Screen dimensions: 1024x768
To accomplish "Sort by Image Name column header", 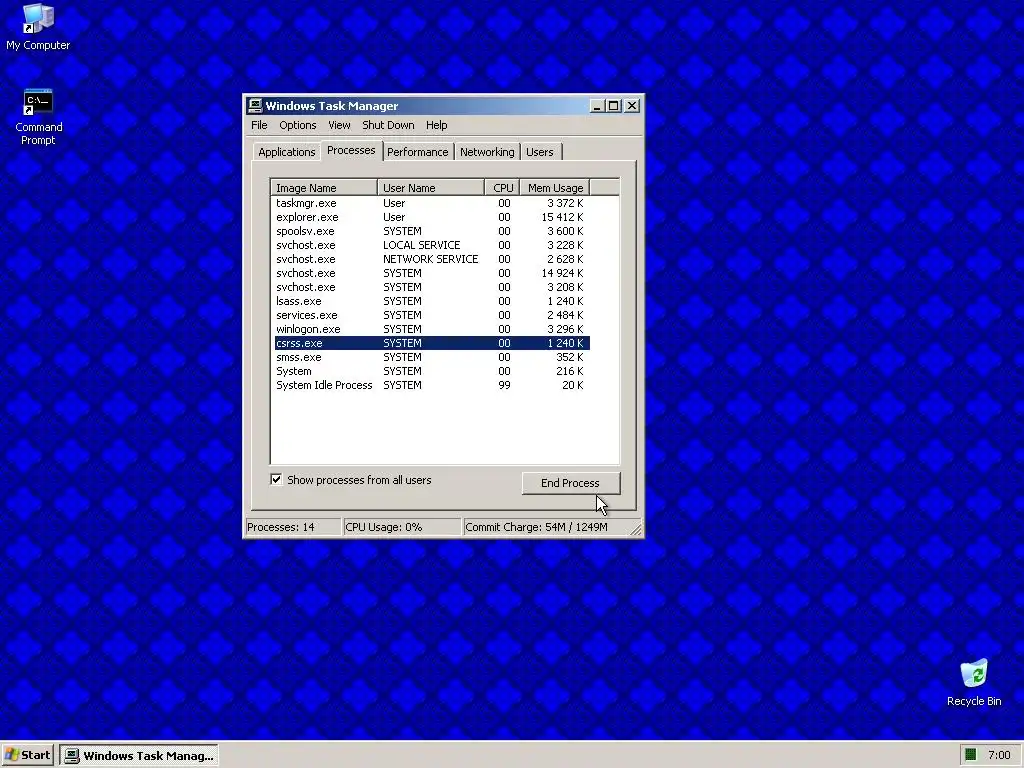I will pyautogui.click(x=324, y=188).
